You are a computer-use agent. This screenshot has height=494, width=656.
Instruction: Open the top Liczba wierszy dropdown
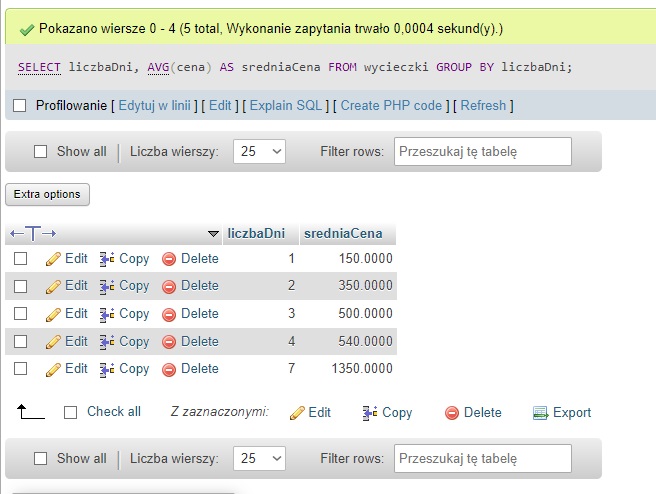(x=259, y=152)
